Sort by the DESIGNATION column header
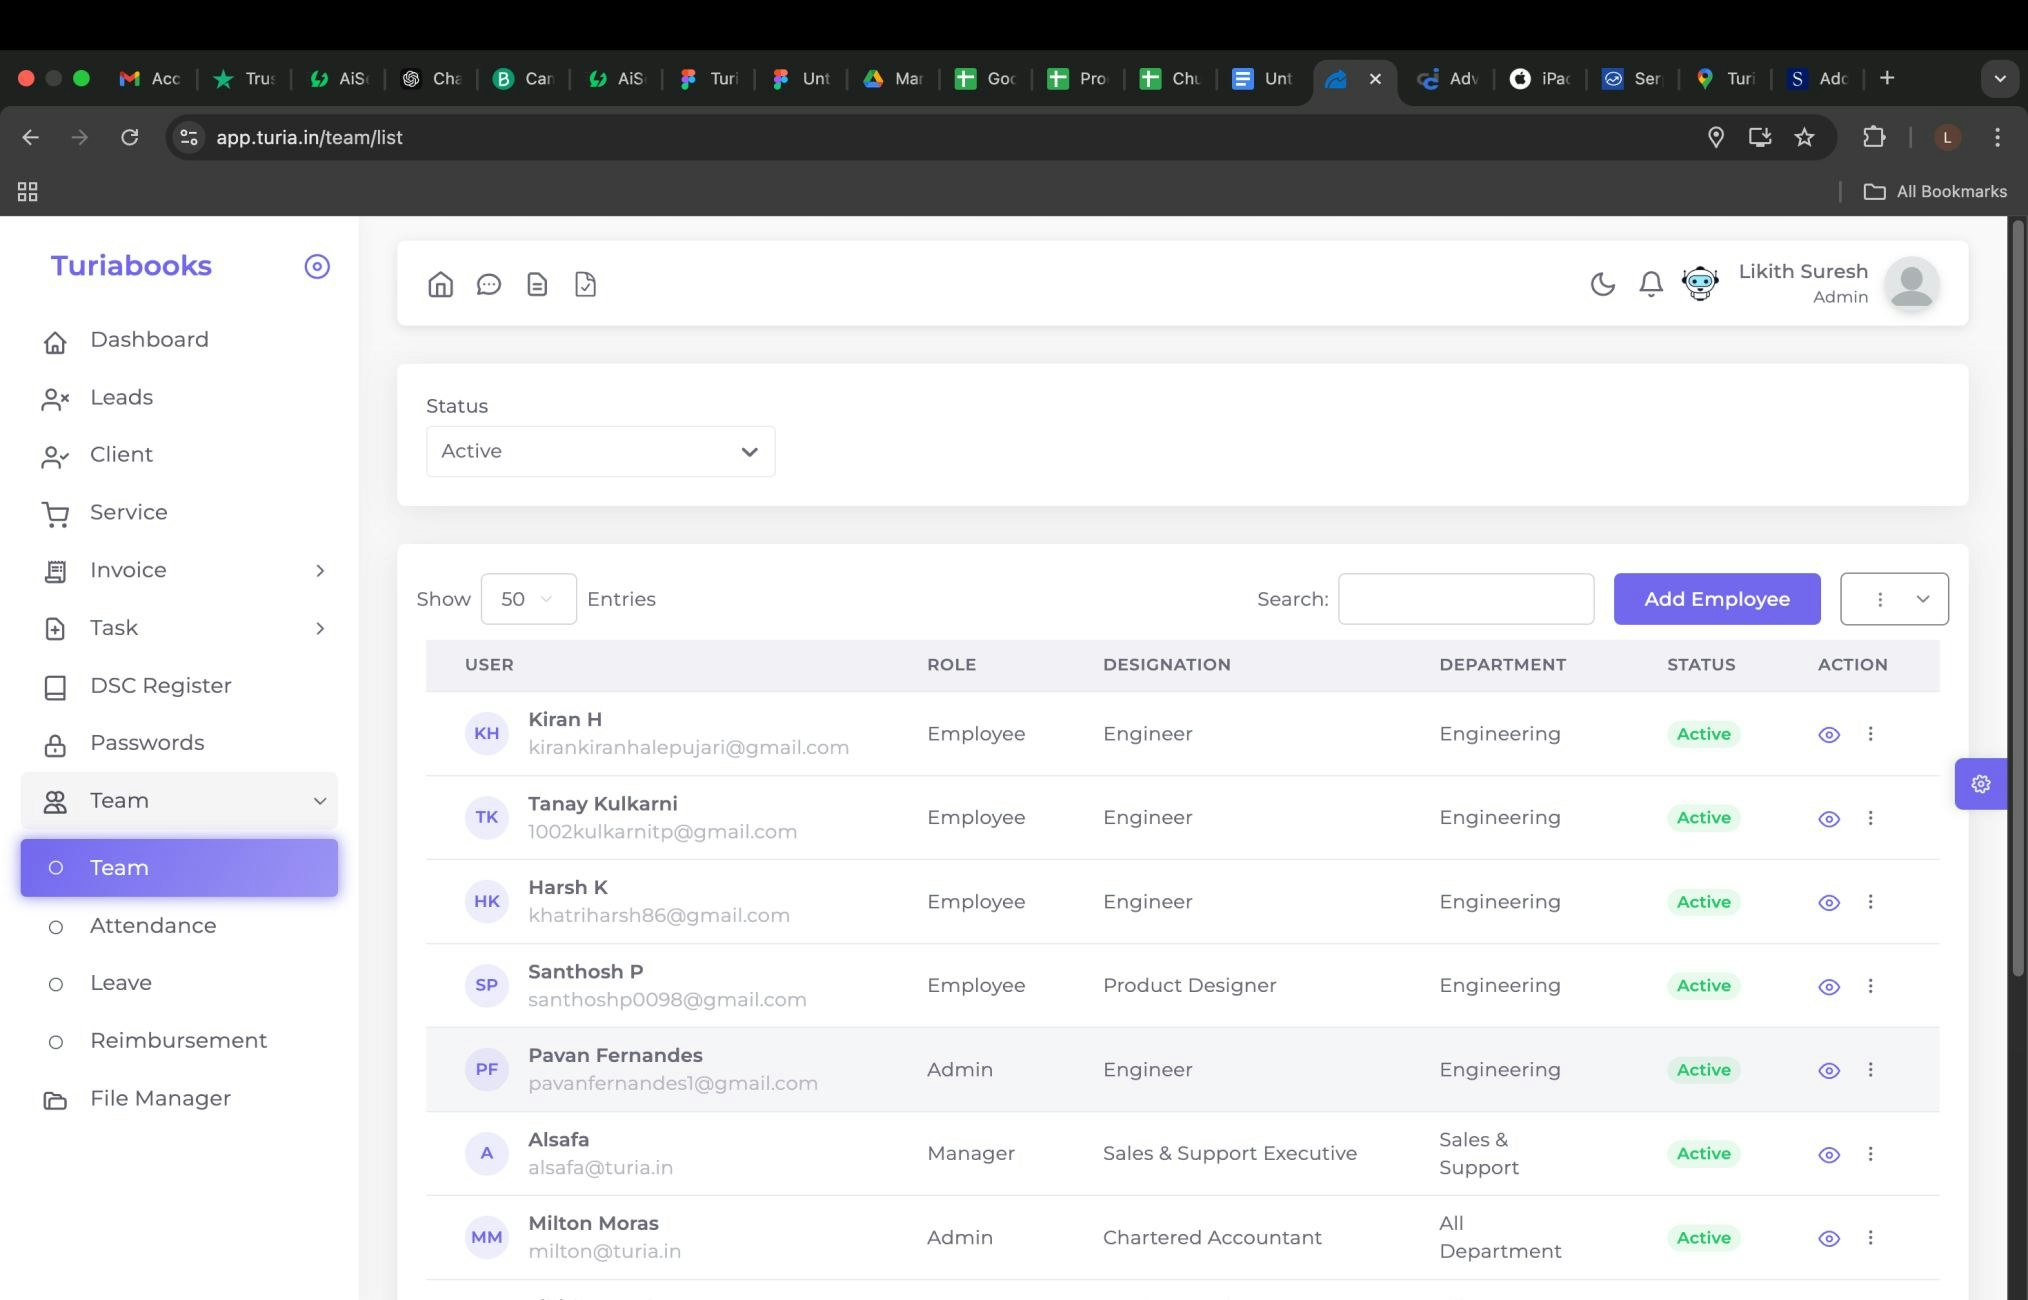The image size is (2028, 1300). click(x=1166, y=665)
